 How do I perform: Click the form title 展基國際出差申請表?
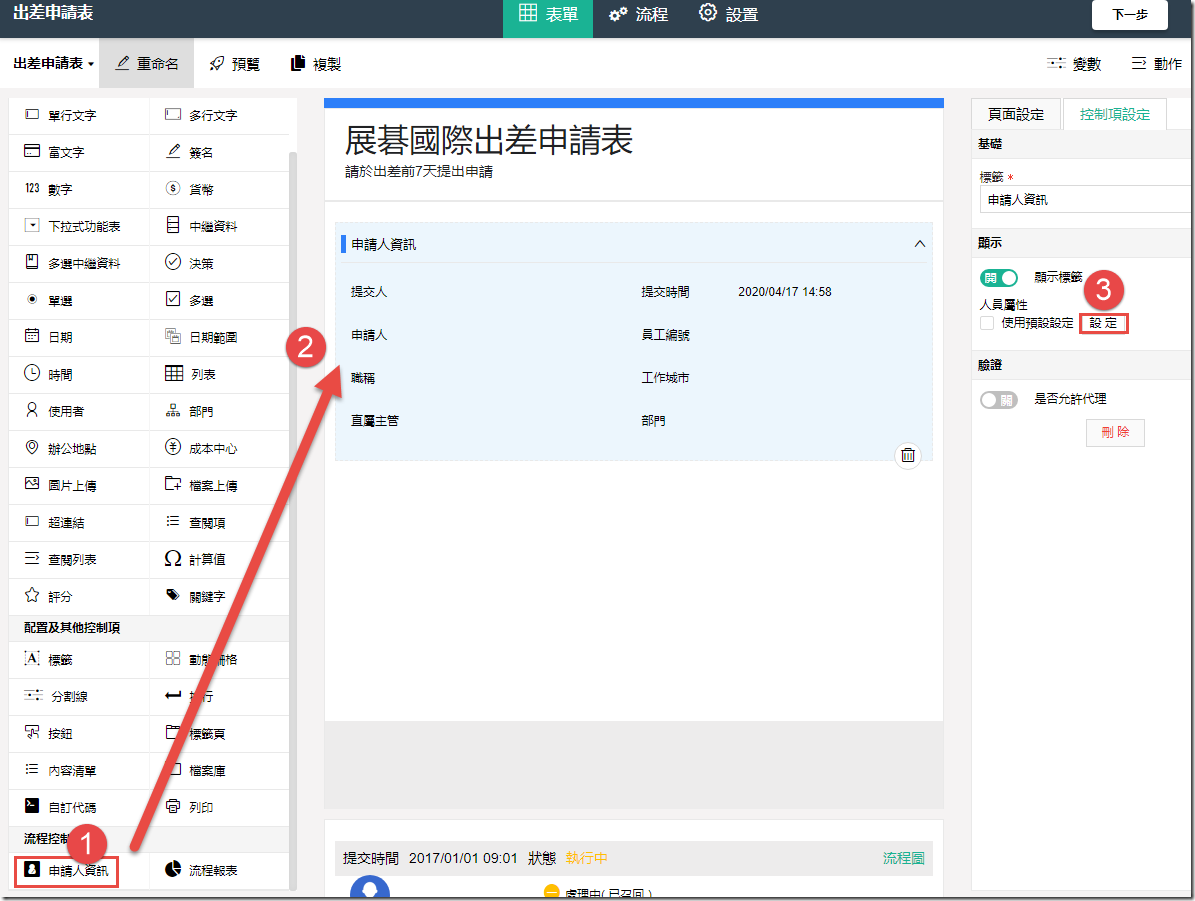tap(489, 141)
